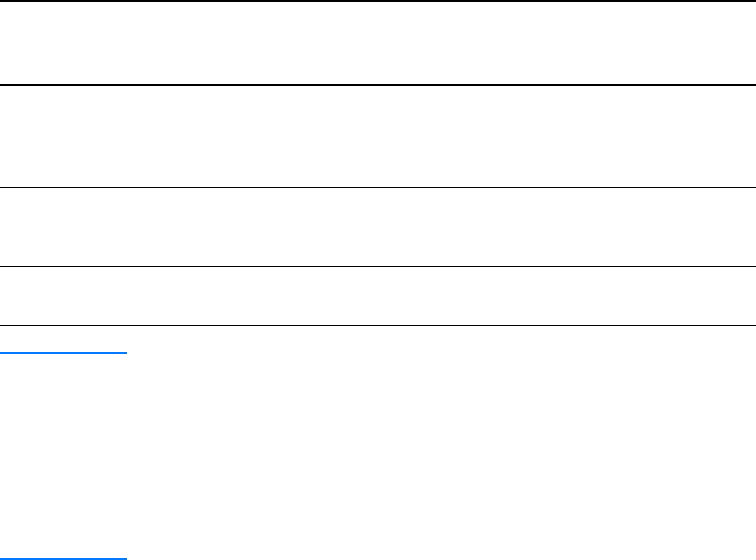Click the bottom table border line

(x=378, y=325)
